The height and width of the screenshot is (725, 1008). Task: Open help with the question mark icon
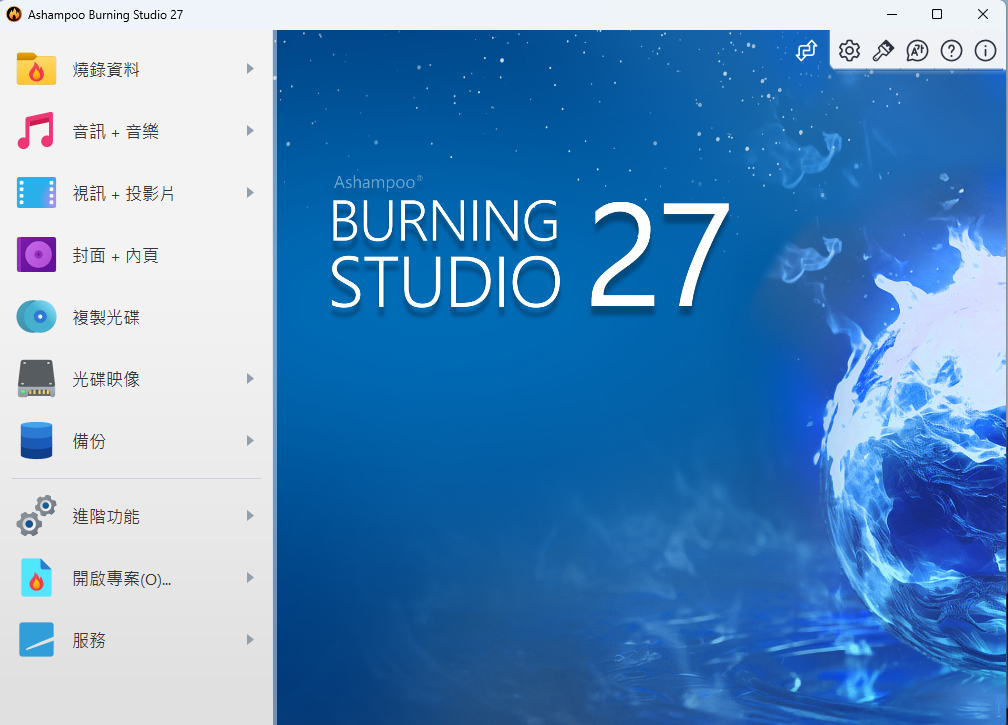951,50
